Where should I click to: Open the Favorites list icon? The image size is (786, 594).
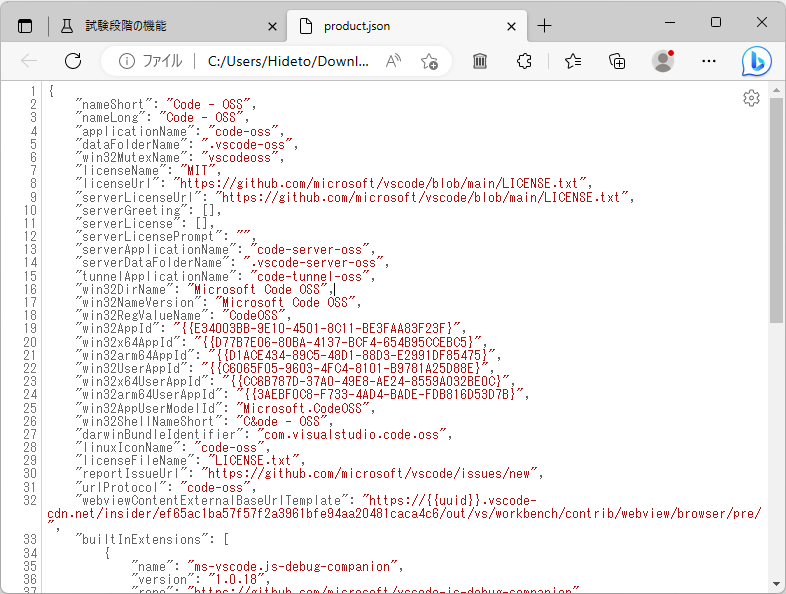pos(572,61)
